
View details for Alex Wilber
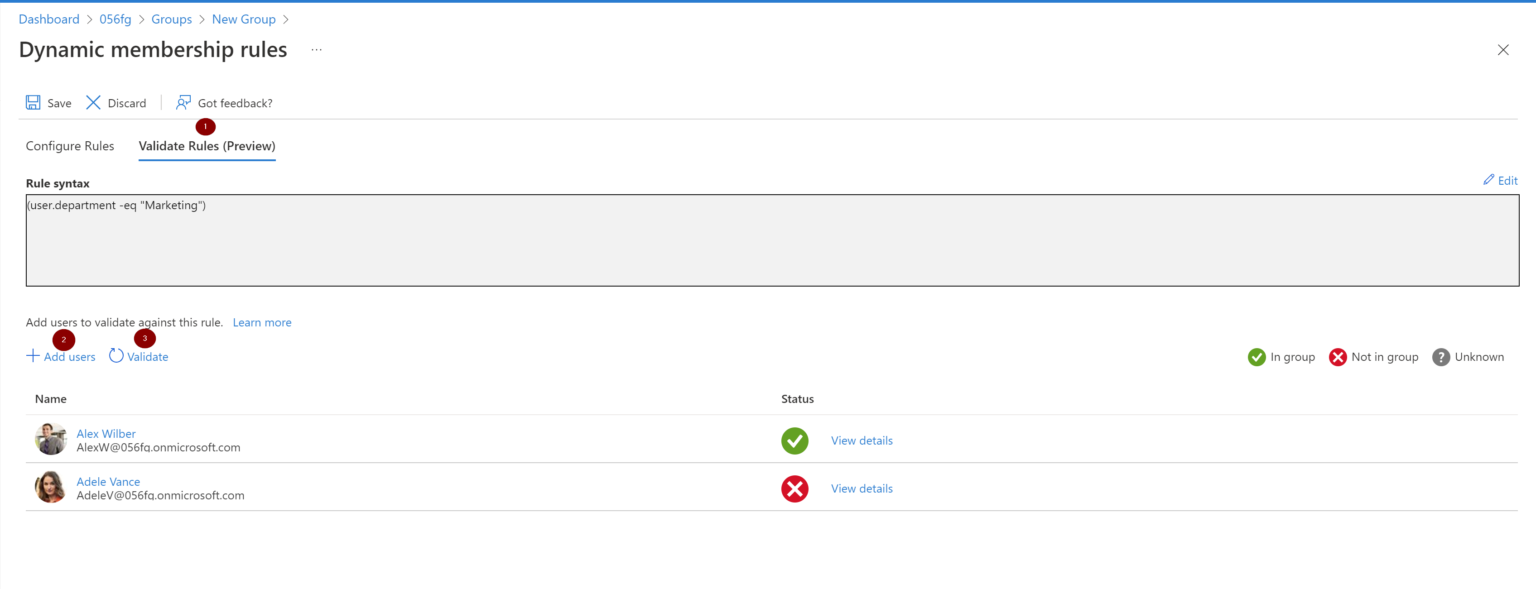point(861,440)
